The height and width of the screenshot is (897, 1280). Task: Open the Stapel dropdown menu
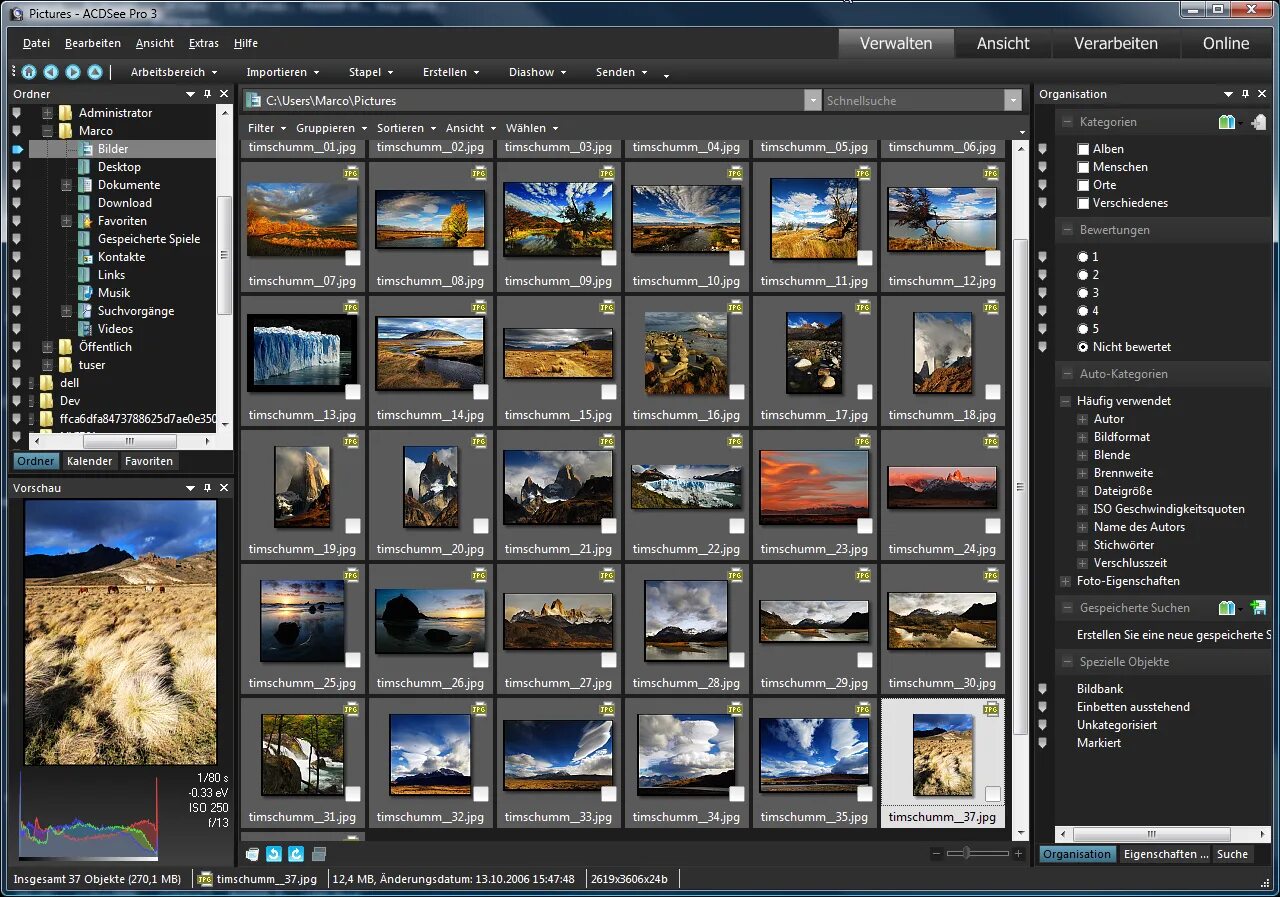tap(371, 72)
